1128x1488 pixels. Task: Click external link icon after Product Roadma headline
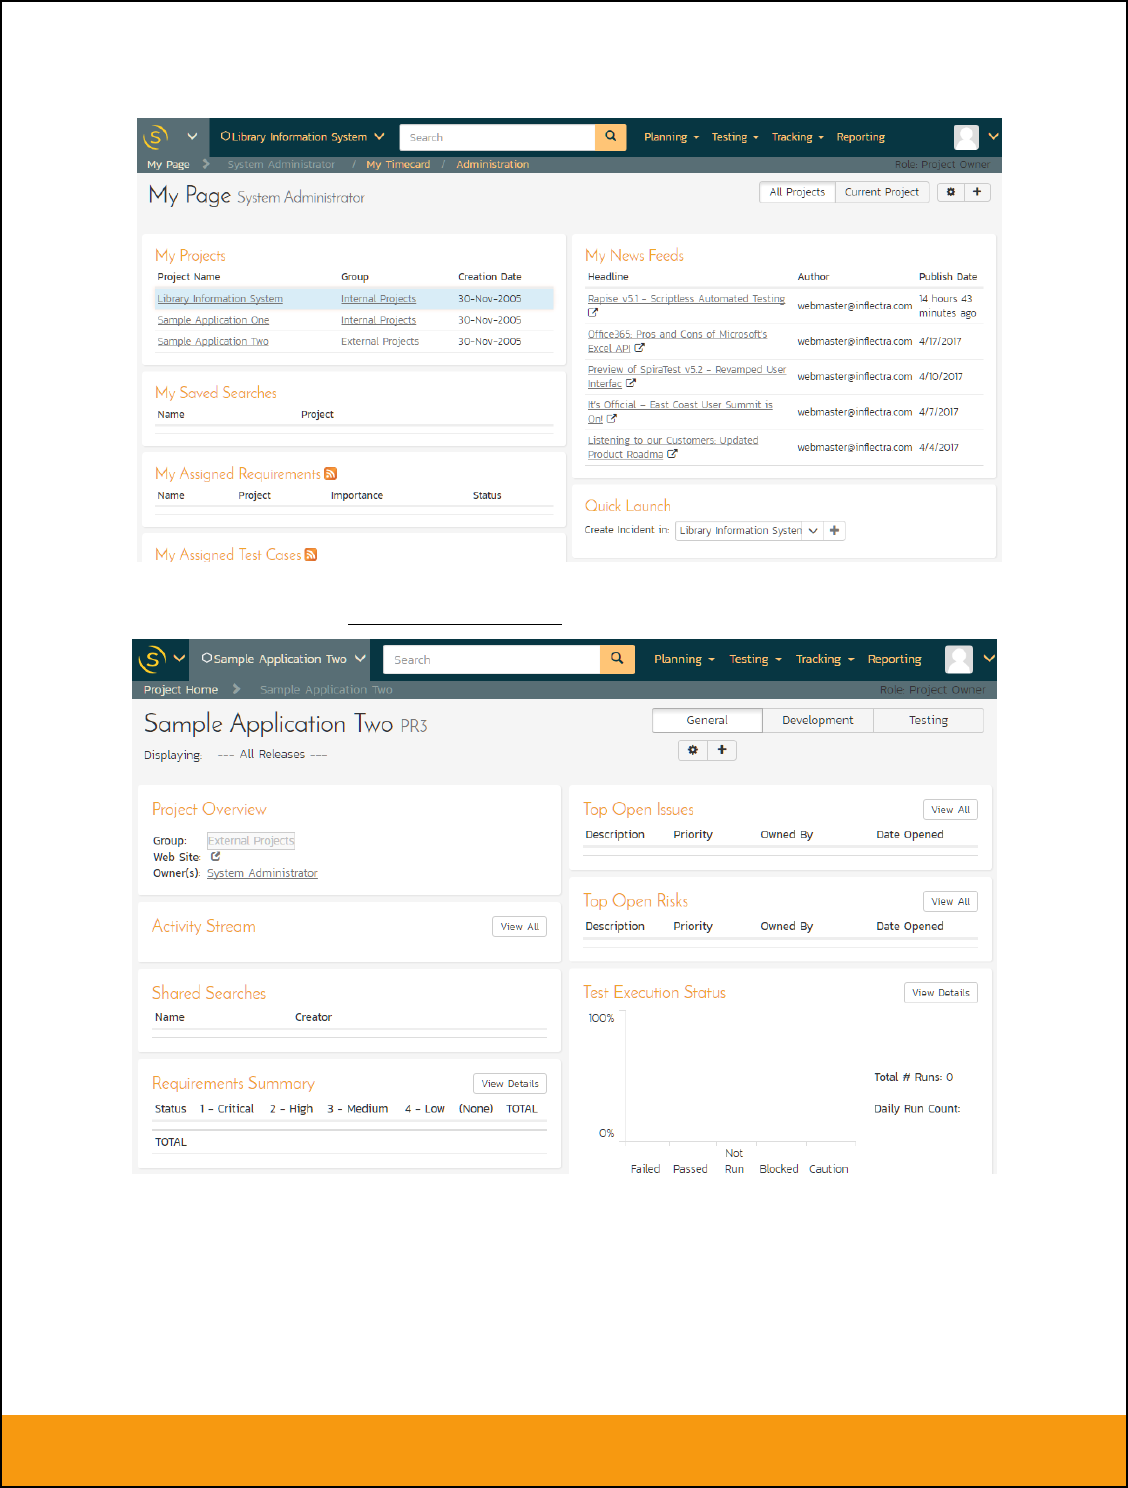point(672,454)
